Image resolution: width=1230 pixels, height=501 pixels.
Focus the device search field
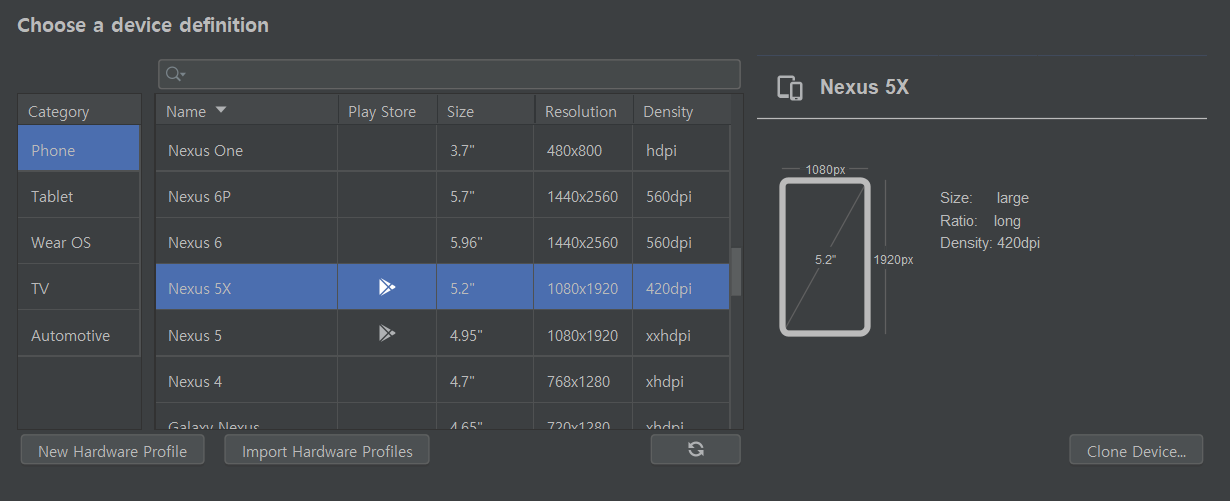point(449,74)
